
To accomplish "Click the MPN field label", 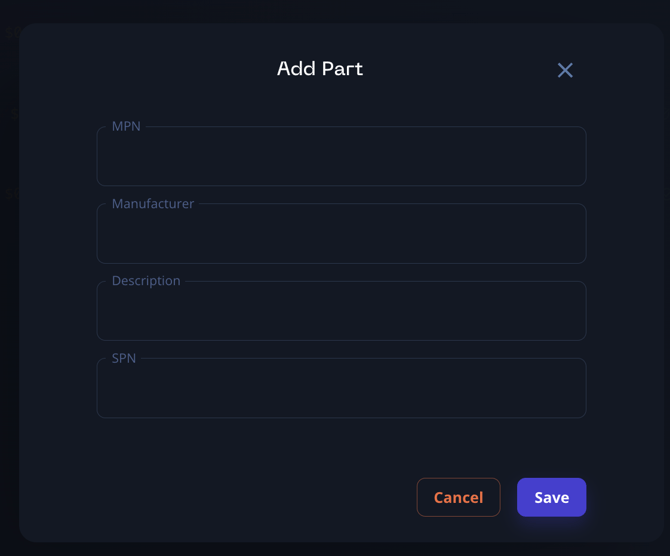I will pyautogui.click(x=126, y=126).
